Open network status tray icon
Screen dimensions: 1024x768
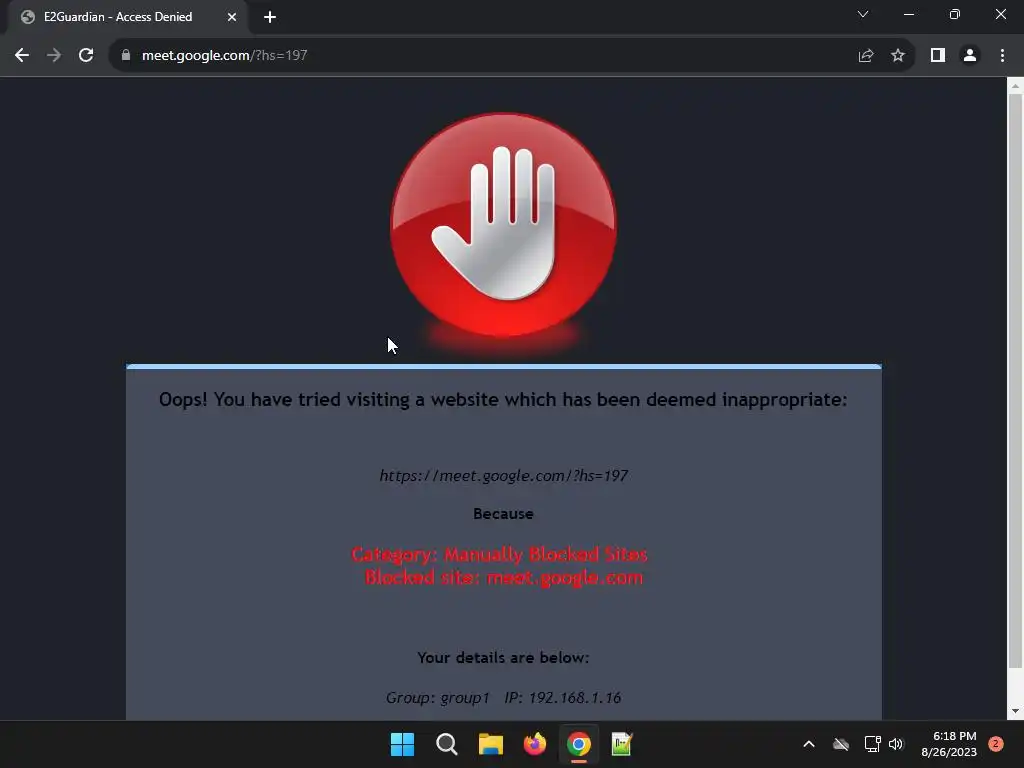click(872, 744)
